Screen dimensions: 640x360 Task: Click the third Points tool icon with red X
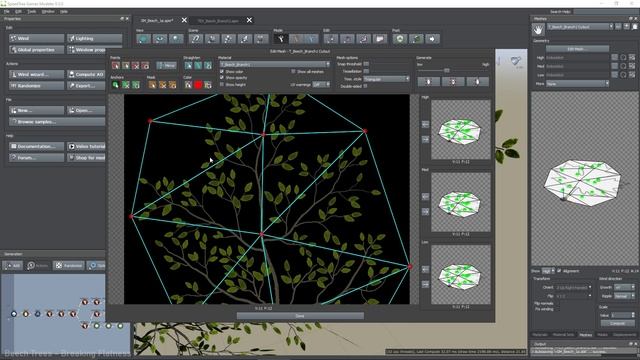click(136, 65)
